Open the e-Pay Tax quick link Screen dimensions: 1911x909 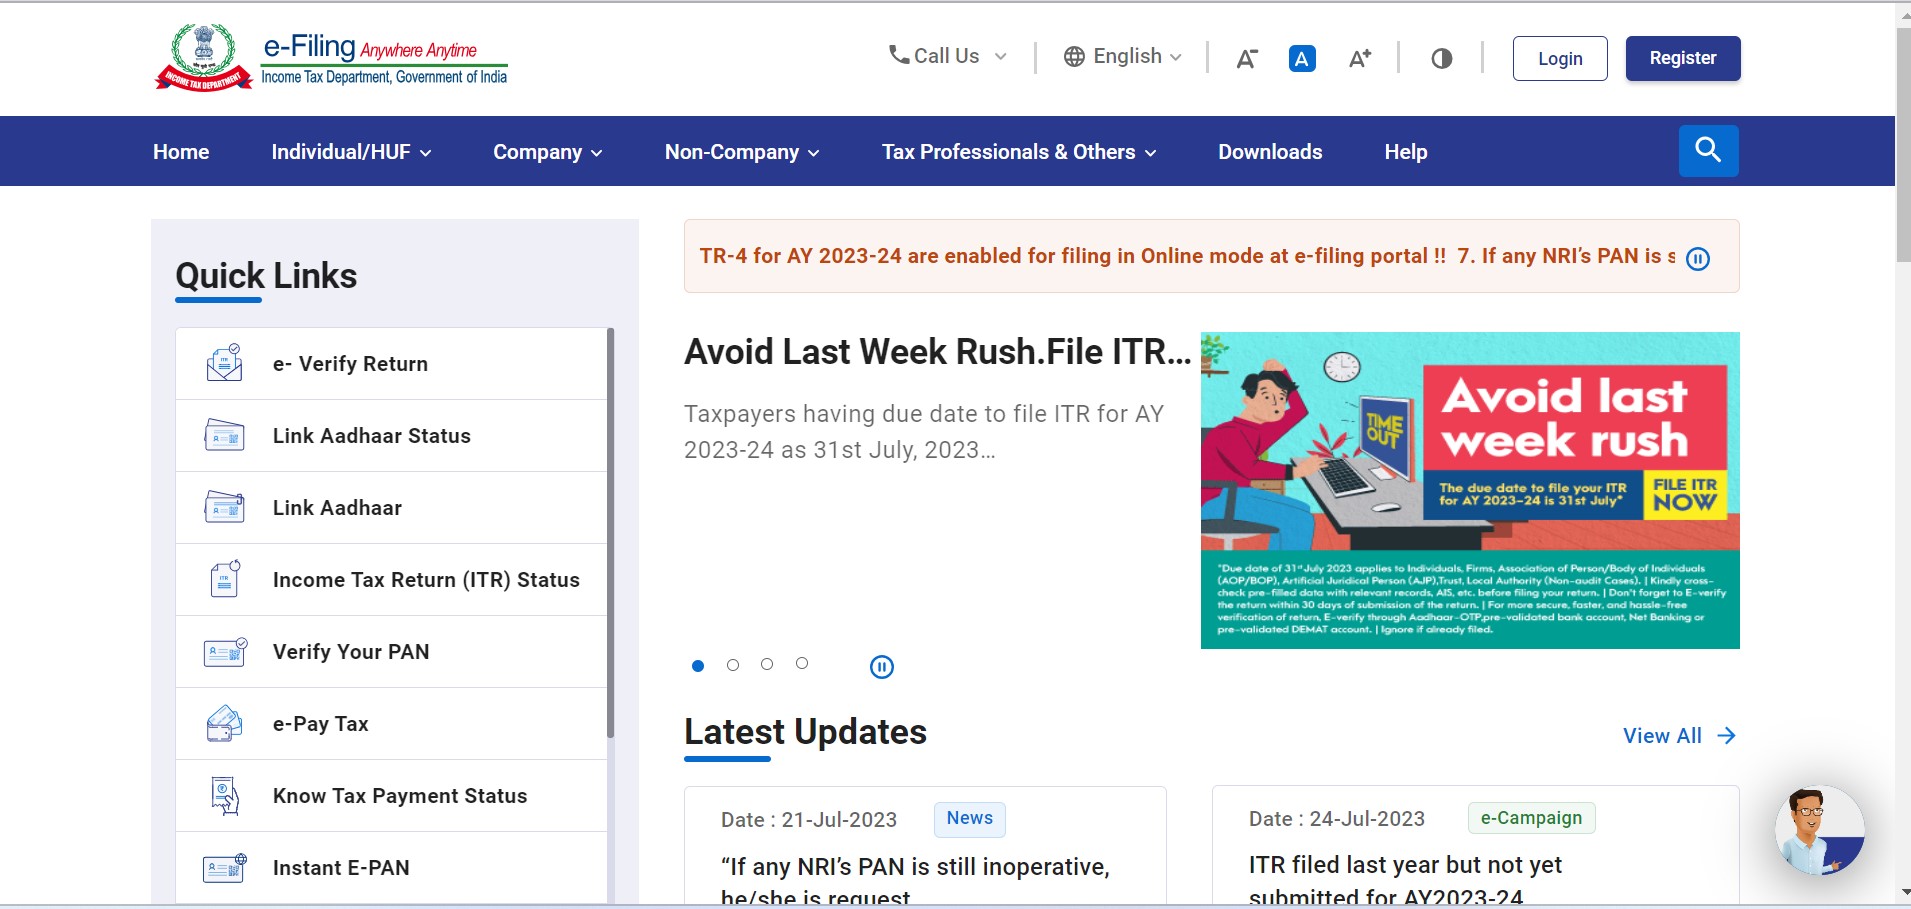(x=391, y=724)
